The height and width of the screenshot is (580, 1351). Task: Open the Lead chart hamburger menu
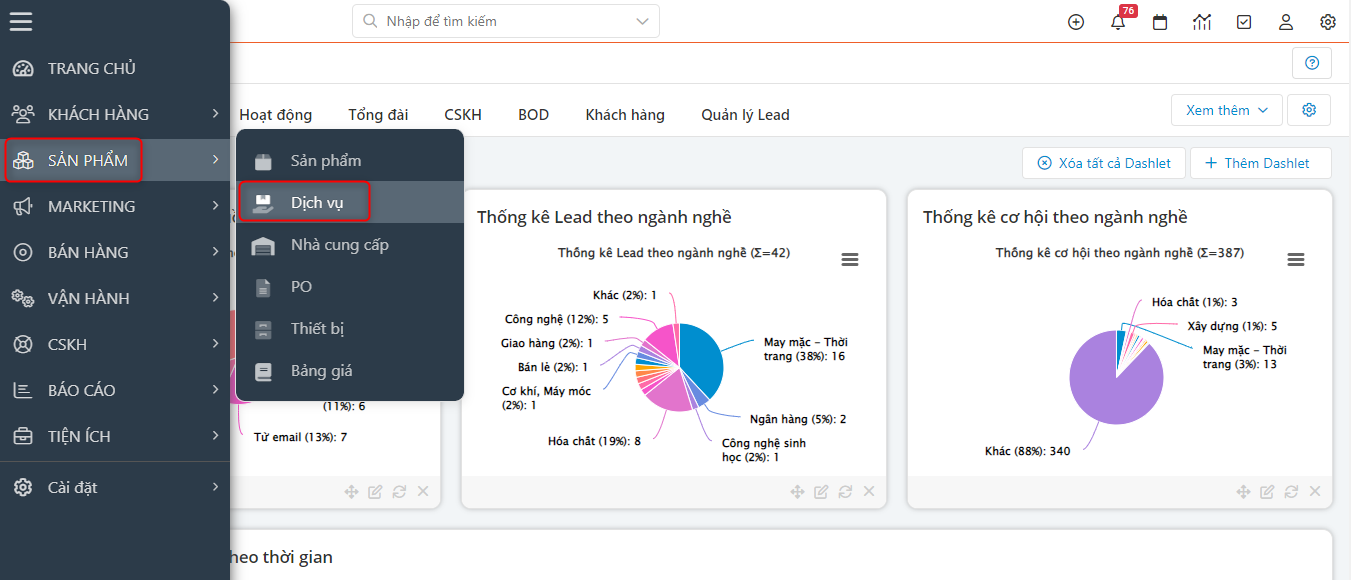850,259
